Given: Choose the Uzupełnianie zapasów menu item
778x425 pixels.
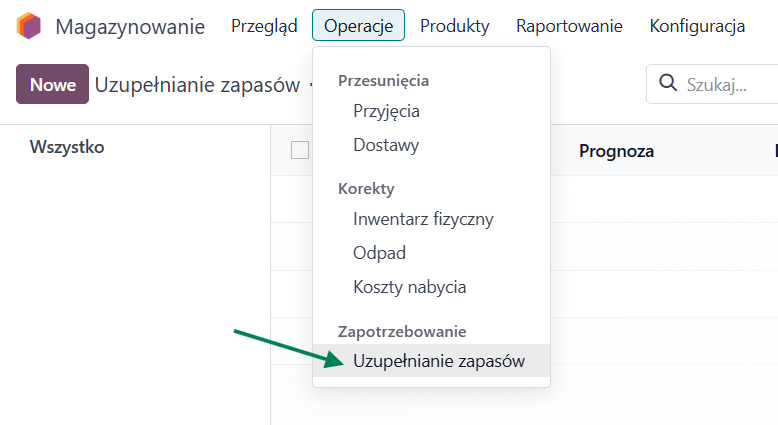Looking at the screenshot, I should click(x=438, y=362).
